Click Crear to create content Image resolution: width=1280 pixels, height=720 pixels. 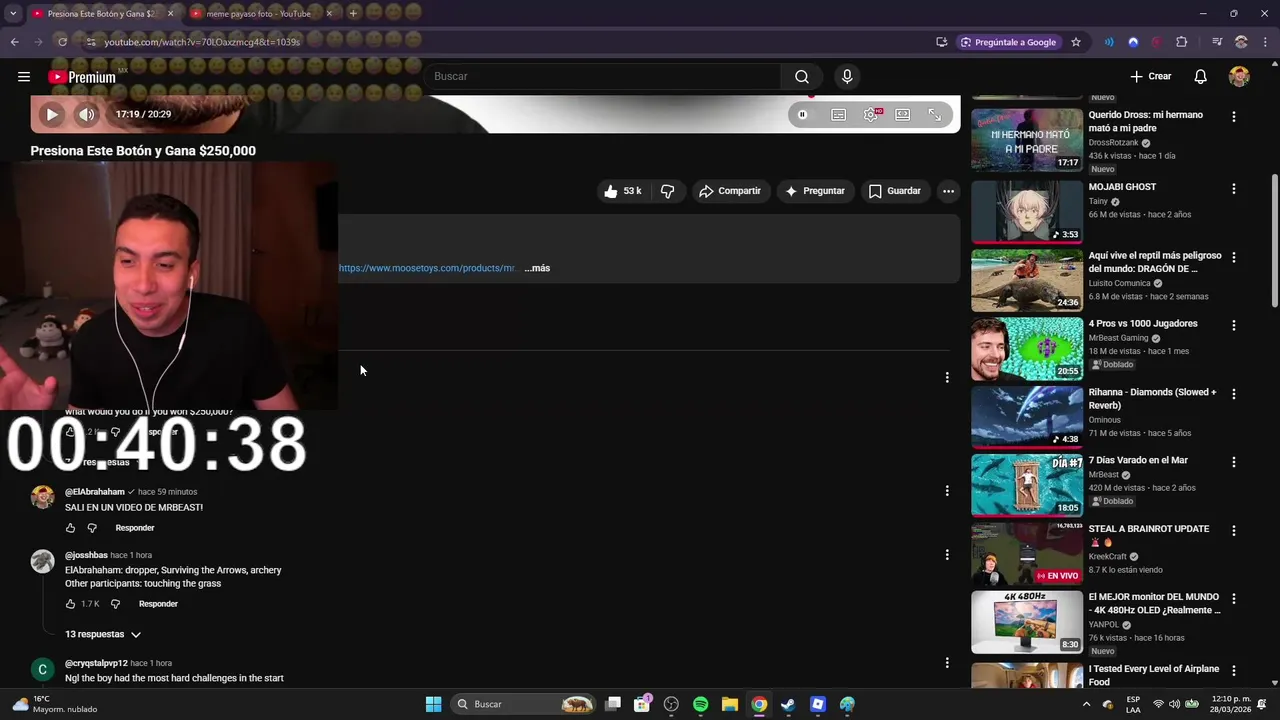pyautogui.click(x=1150, y=76)
